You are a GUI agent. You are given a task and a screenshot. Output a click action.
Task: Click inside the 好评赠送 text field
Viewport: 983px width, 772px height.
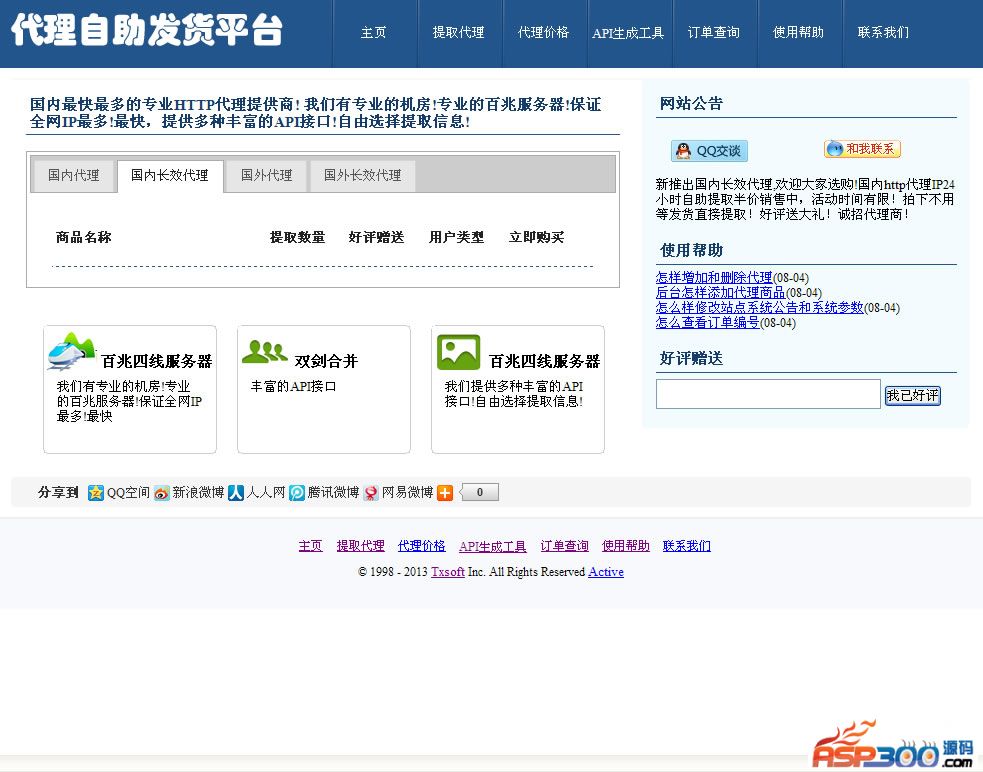[x=767, y=394]
